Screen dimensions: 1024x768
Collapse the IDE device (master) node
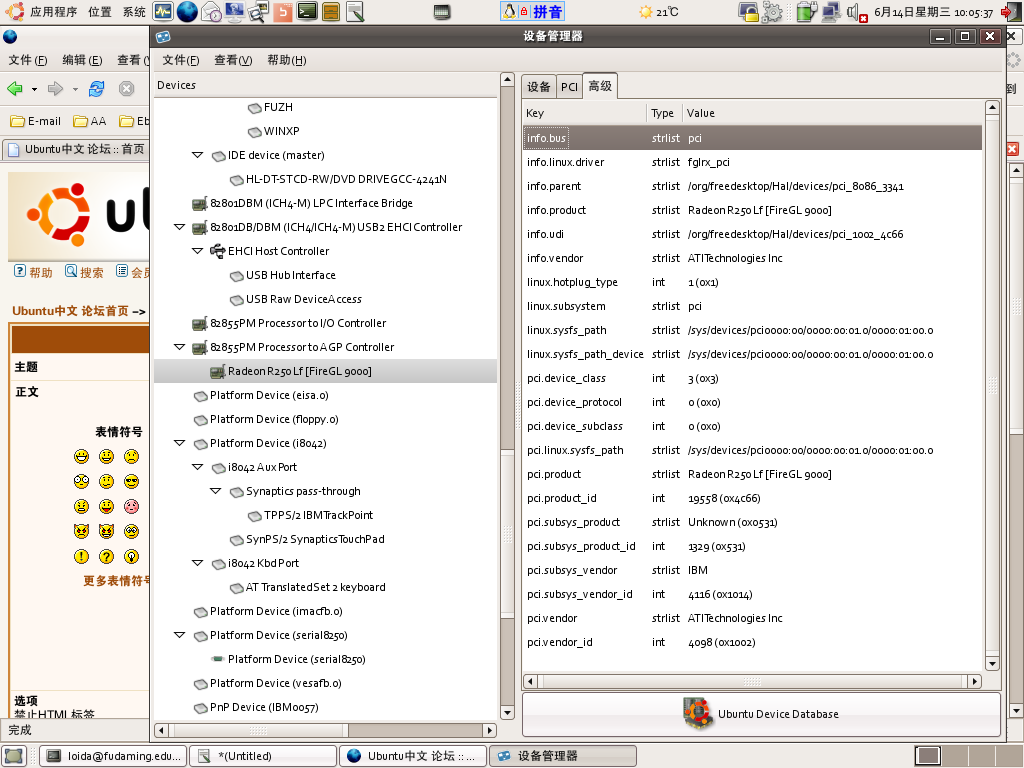pyautogui.click(x=197, y=155)
